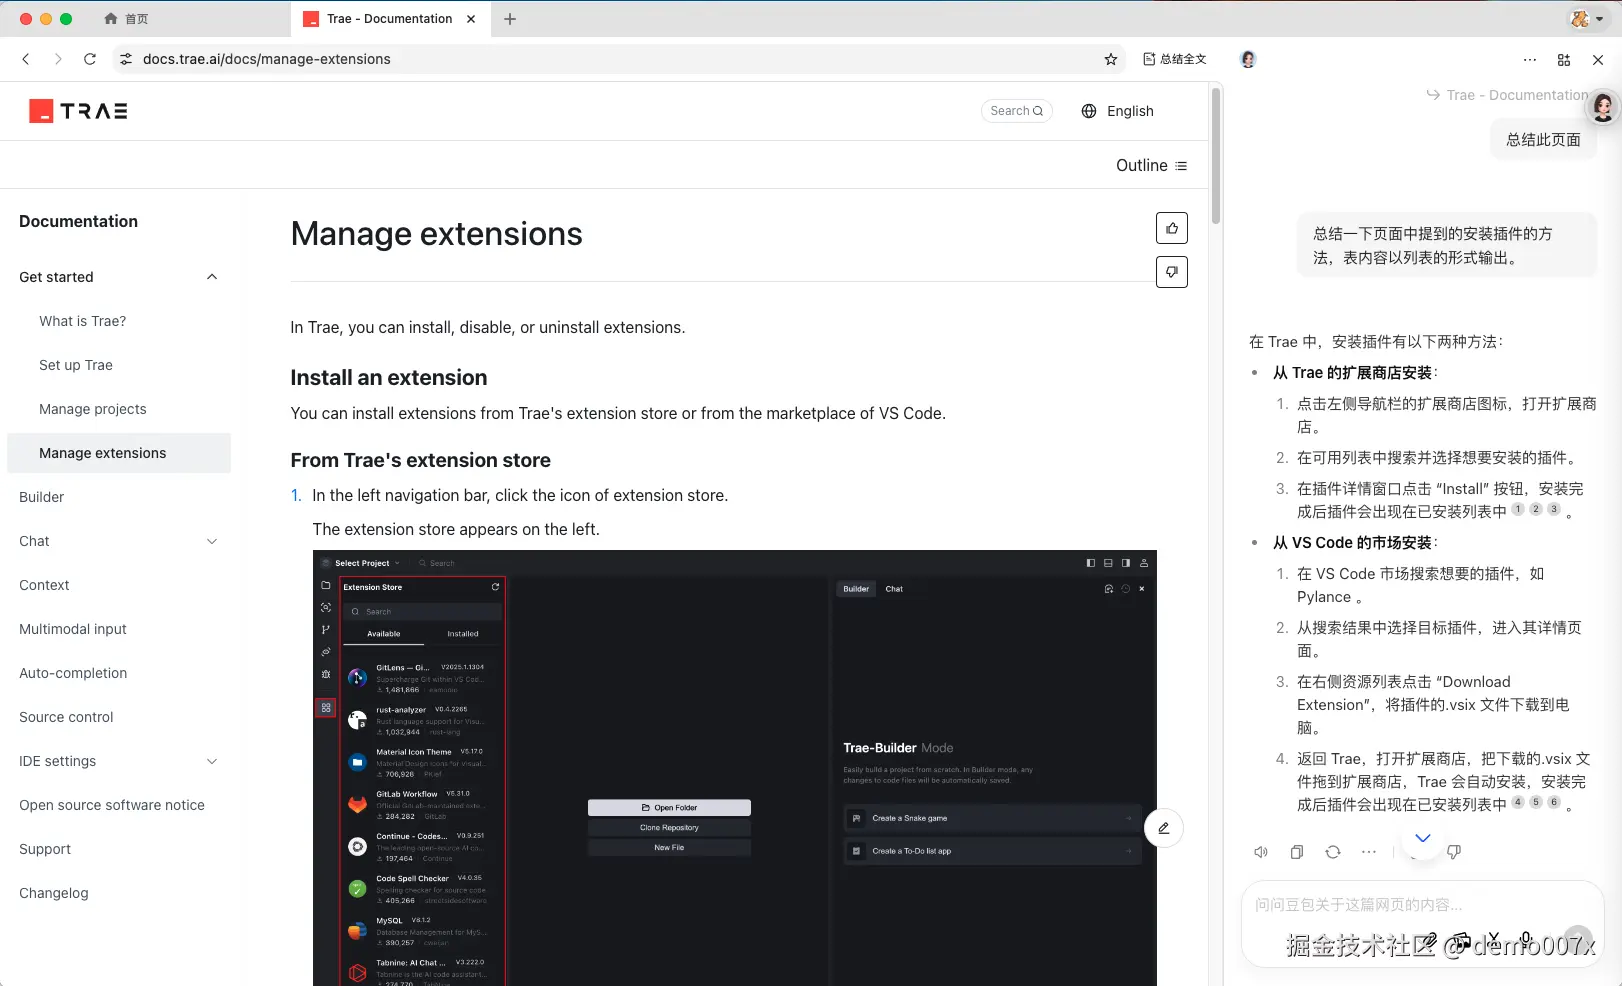Select Manage extensions in the sidebar
The width and height of the screenshot is (1622, 986).
pyautogui.click(x=119, y=453)
